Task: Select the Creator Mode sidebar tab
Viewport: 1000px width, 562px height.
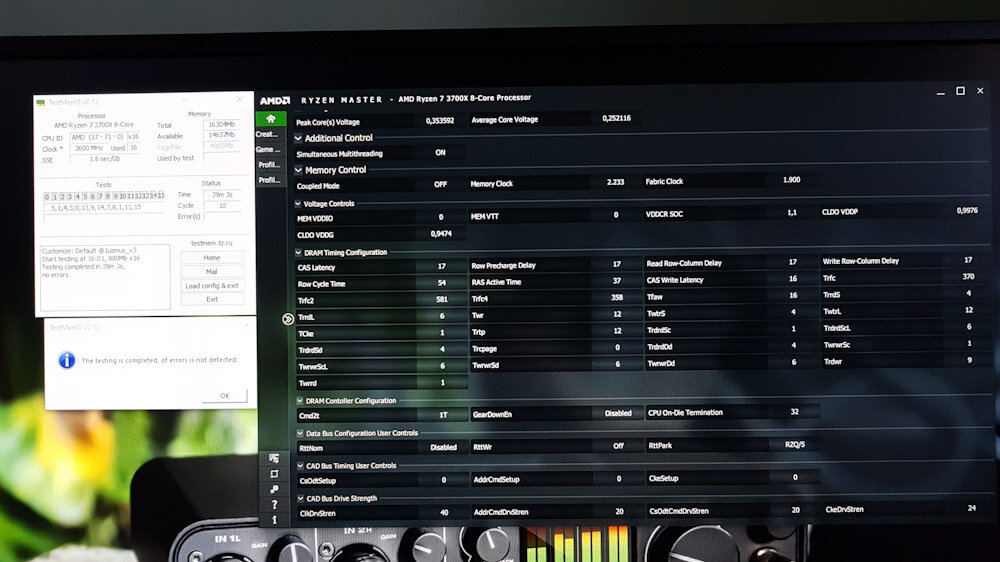Action: pyautogui.click(x=268, y=134)
